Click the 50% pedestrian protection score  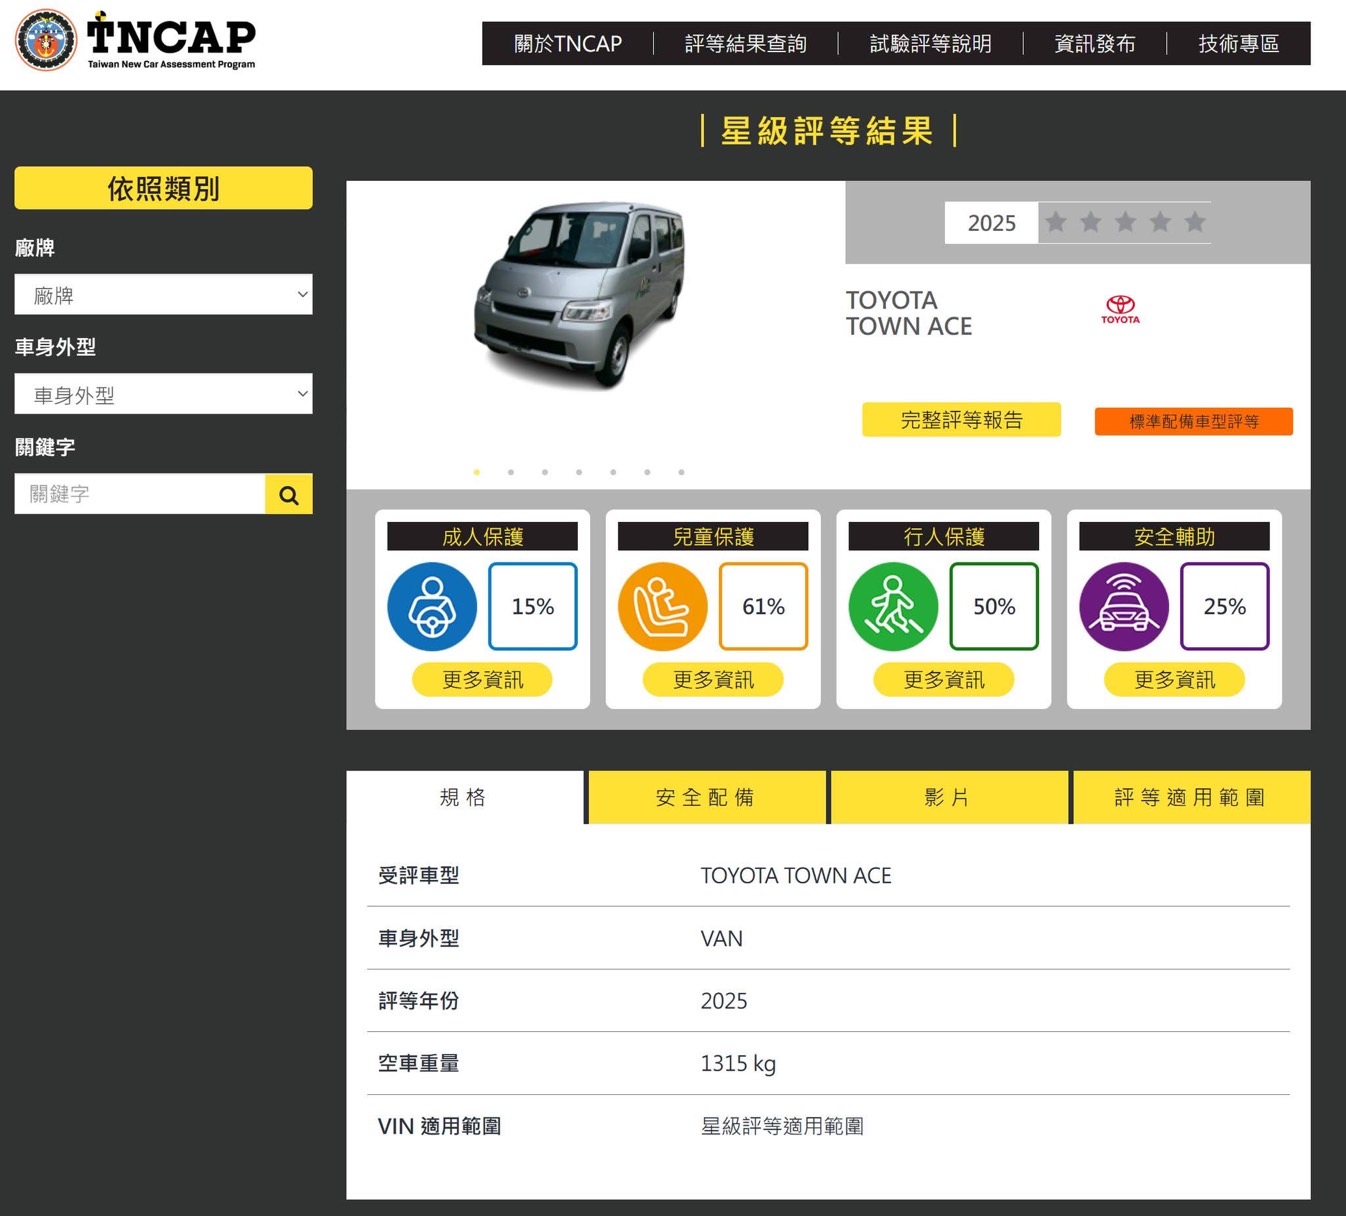994,607
